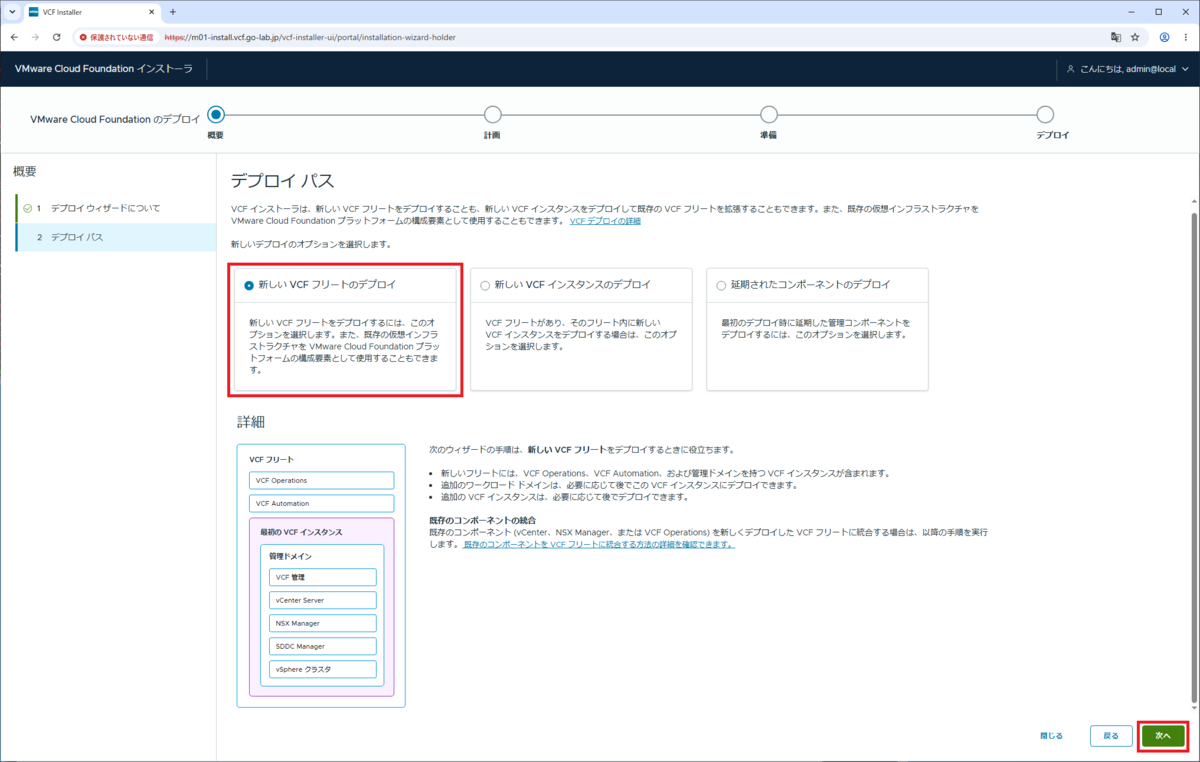Select 新しい VCF フリートのデプロイ radio button

[249, 285]
